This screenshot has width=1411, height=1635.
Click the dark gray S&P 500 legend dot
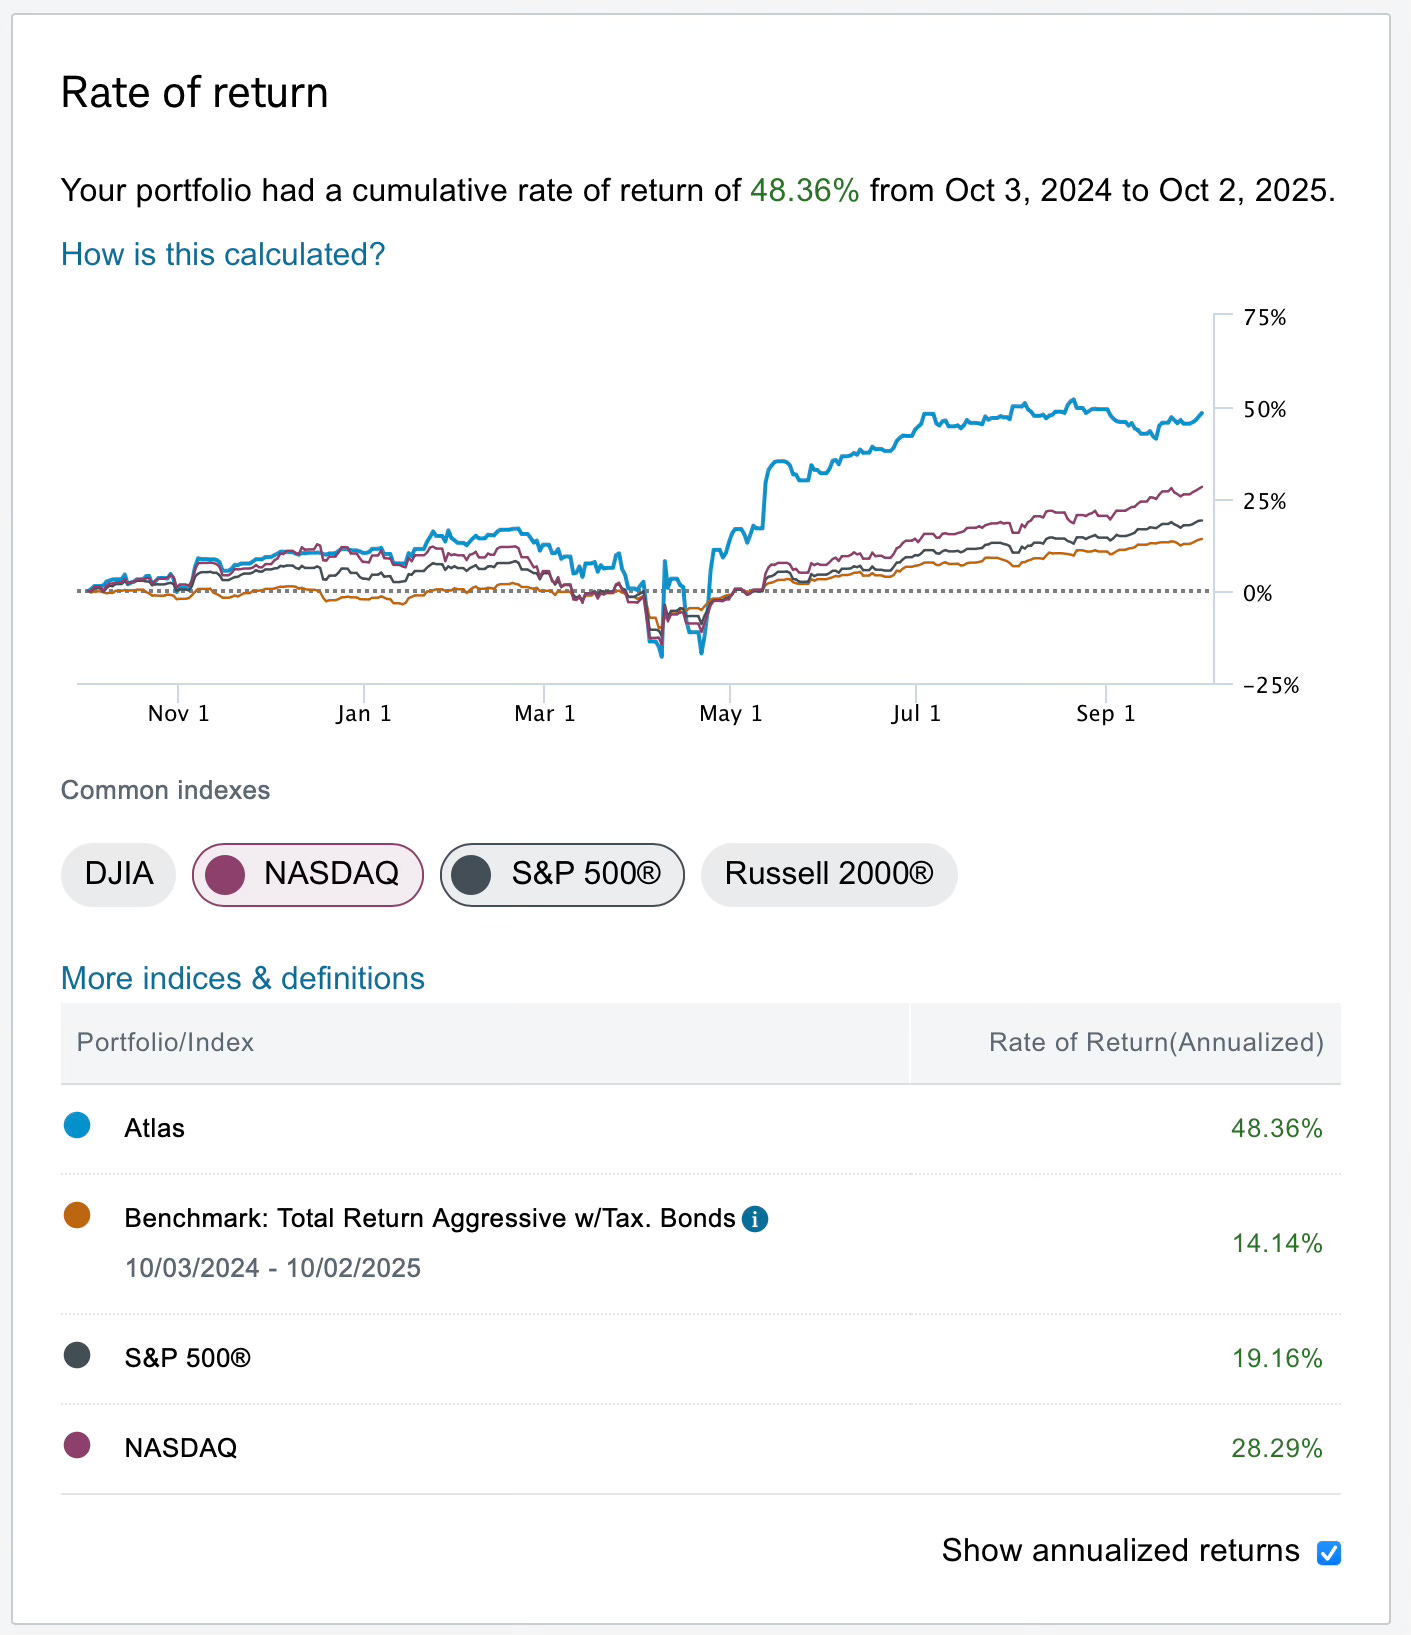(x=77, y=1356)
